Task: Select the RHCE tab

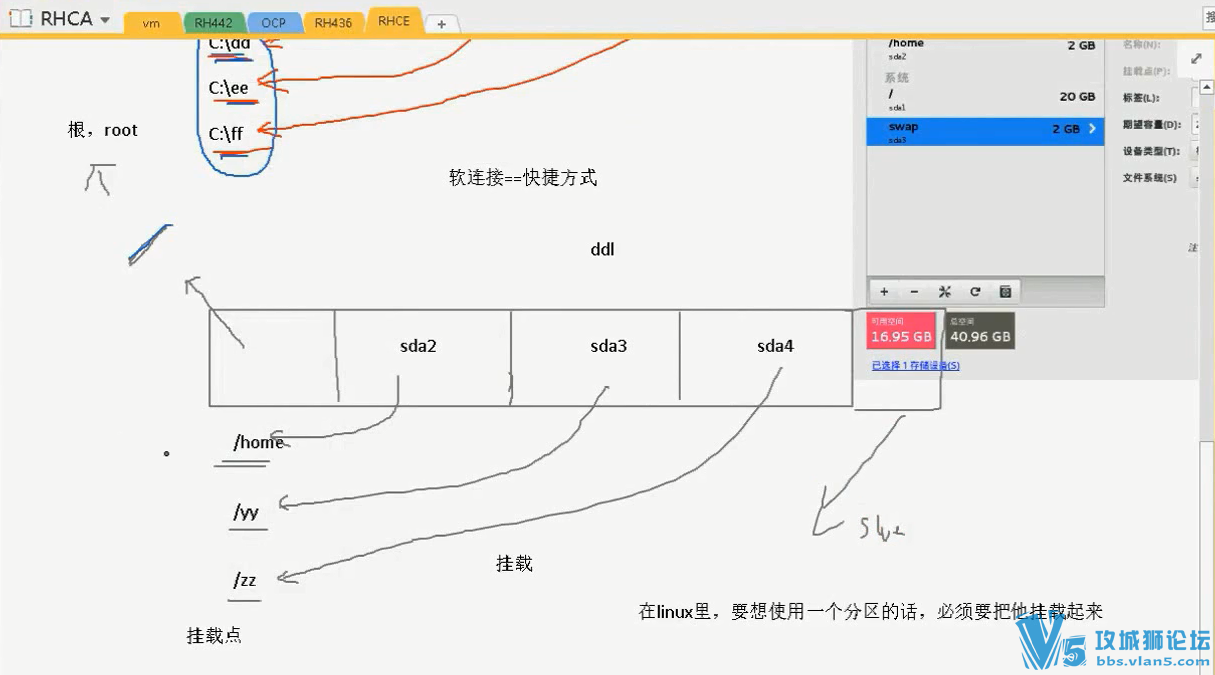Action: point(394,21)
